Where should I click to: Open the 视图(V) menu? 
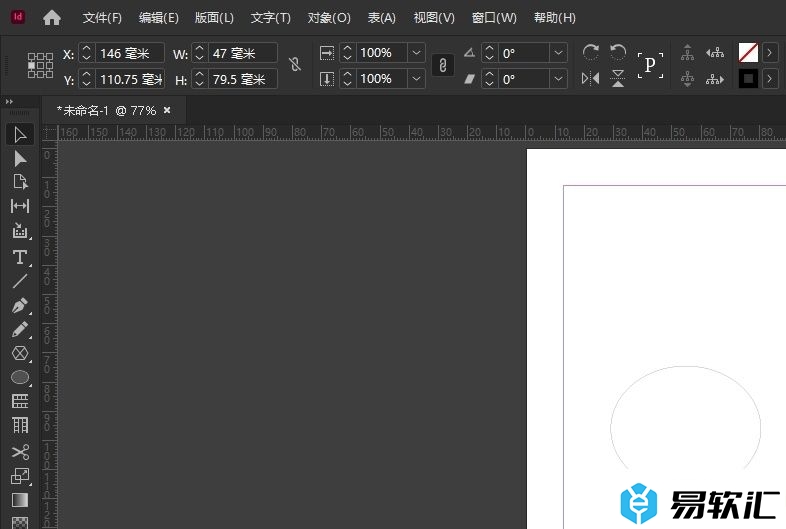click(x=434, y=18)
